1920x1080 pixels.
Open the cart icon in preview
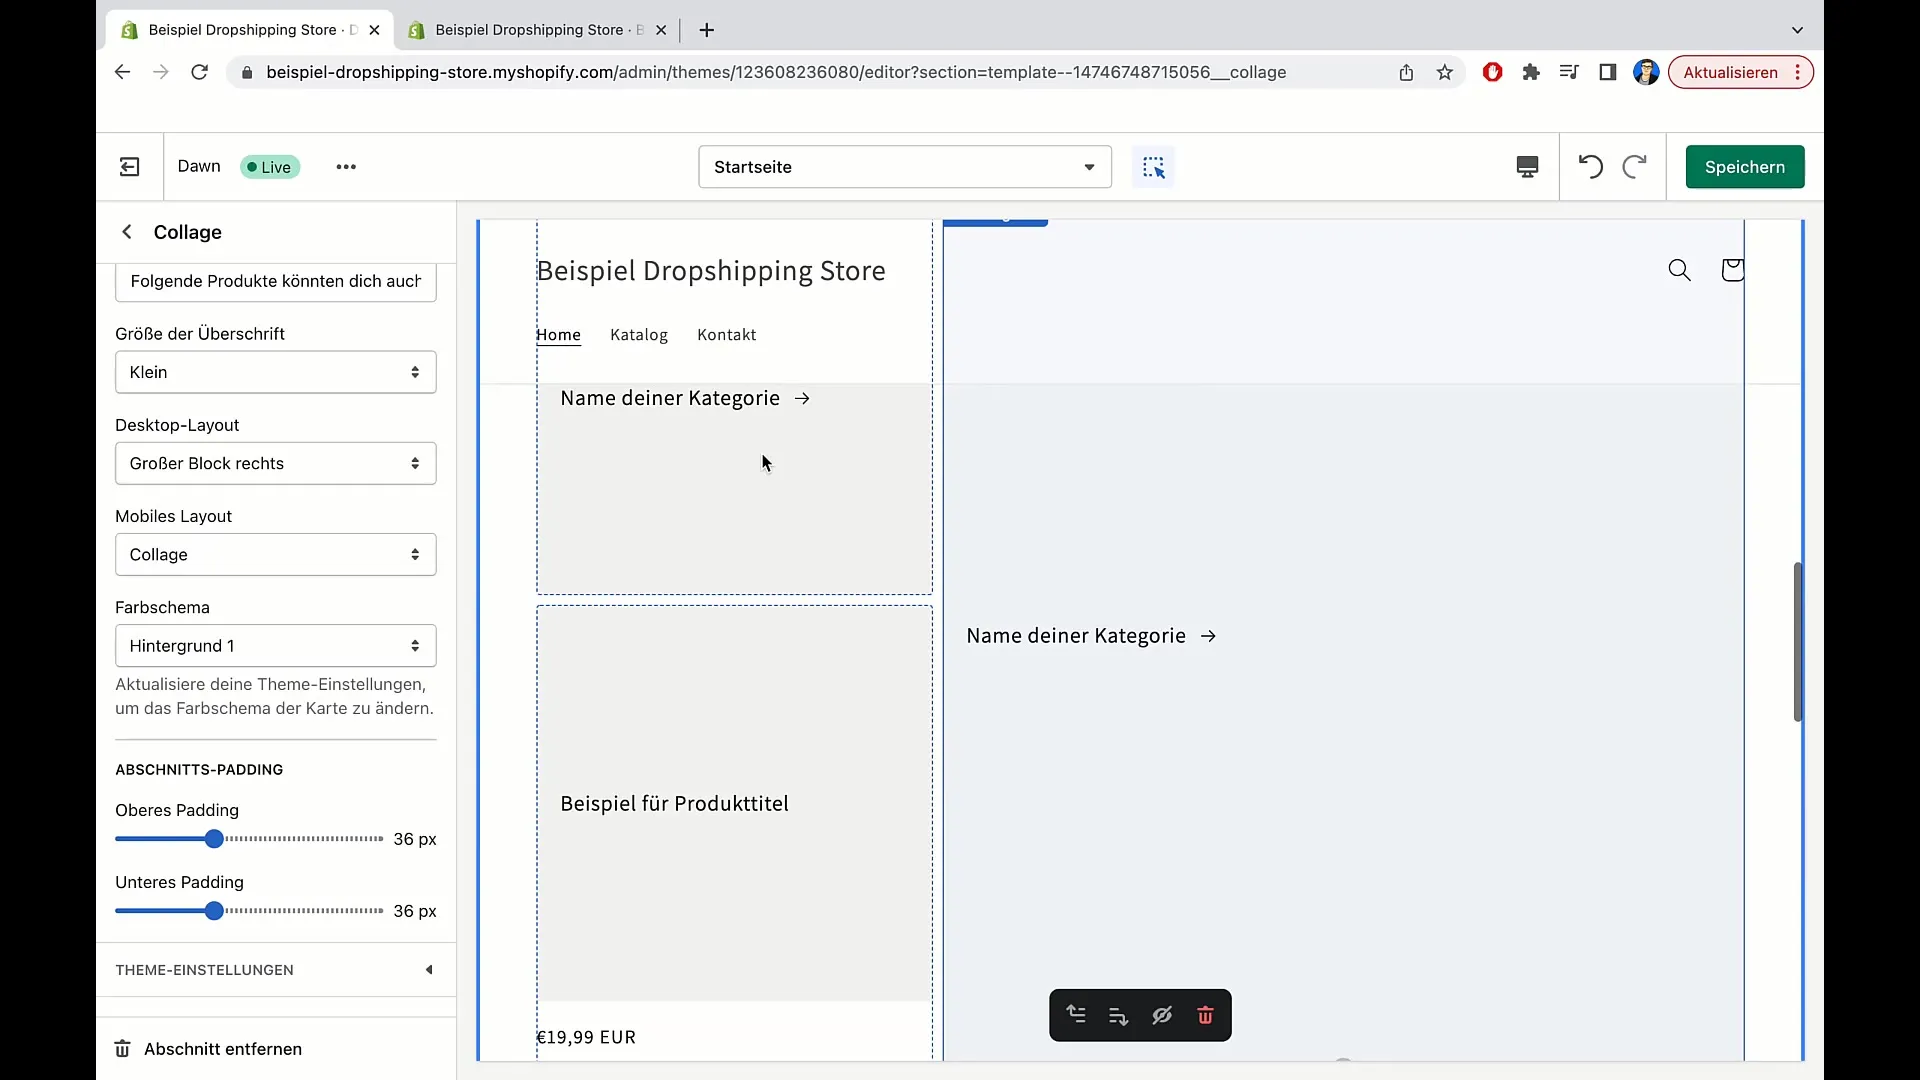1732,270
